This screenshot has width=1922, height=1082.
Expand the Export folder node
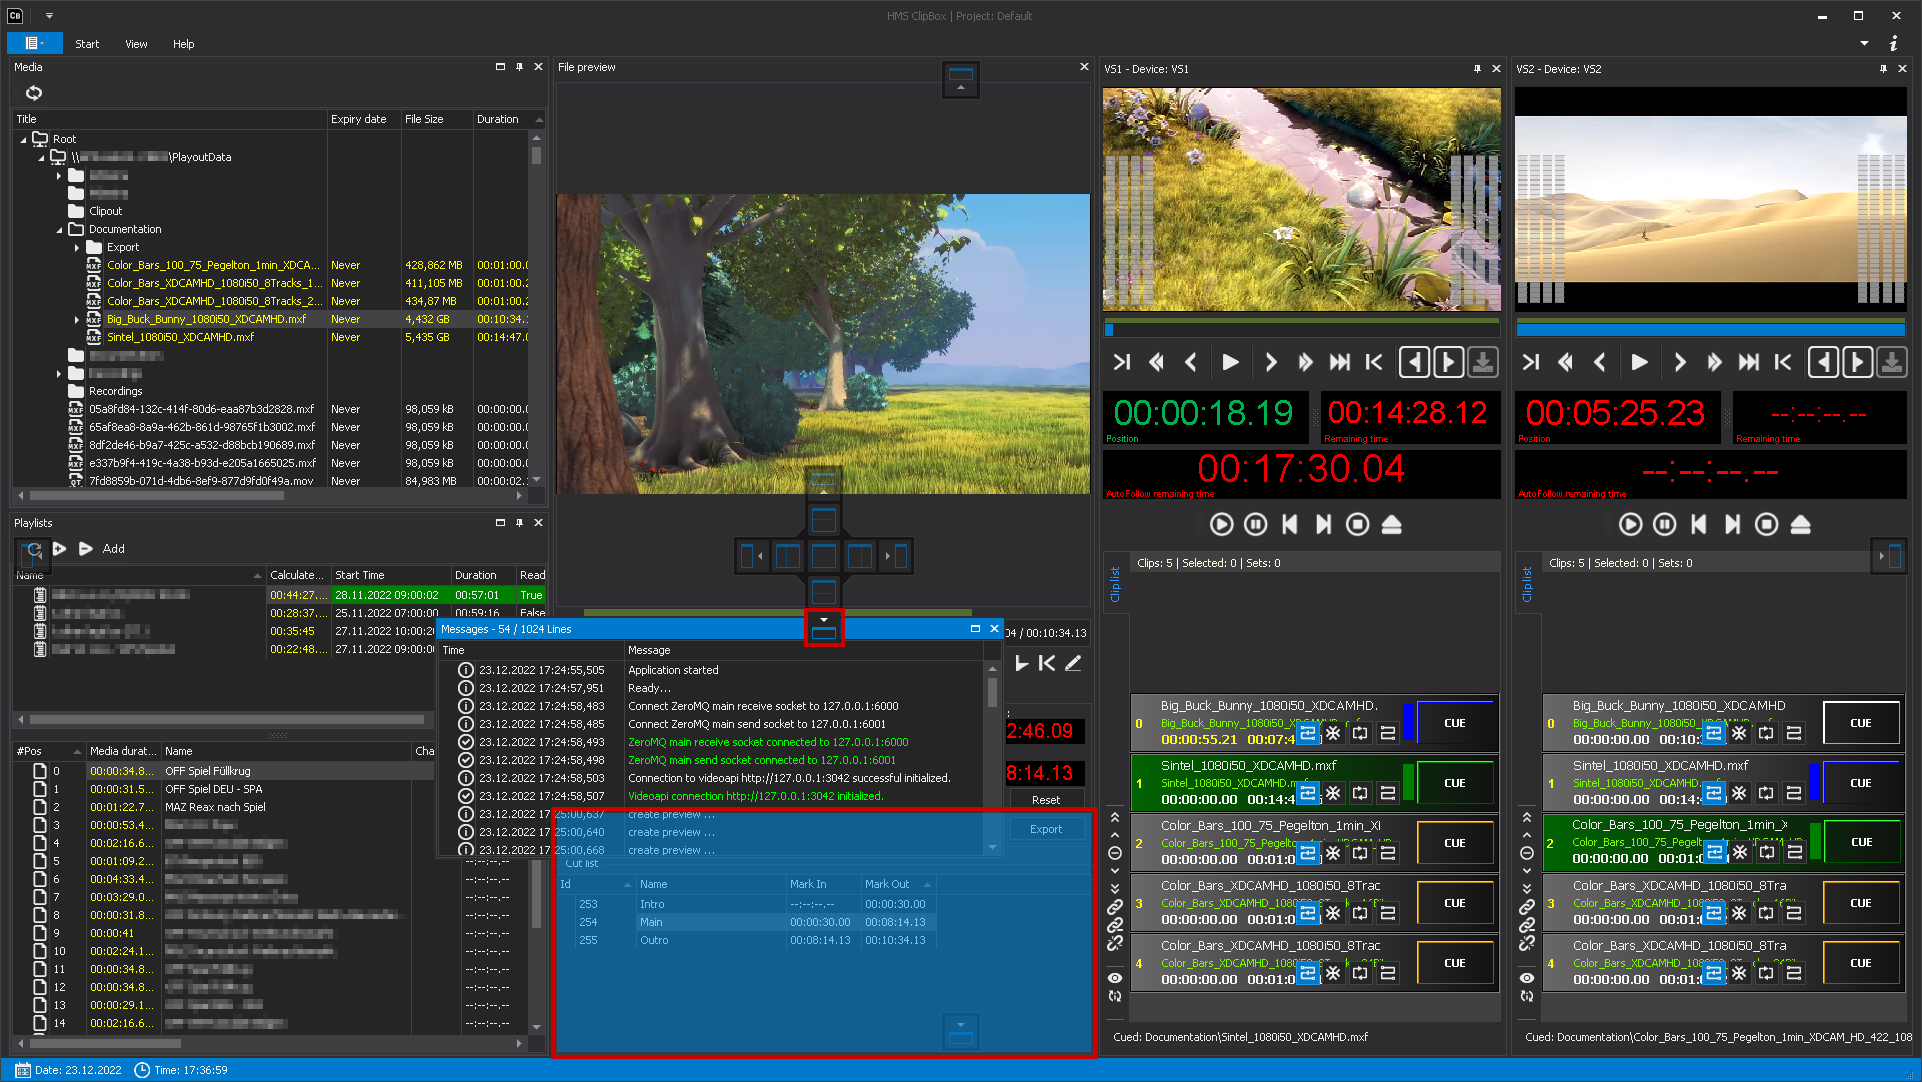[x=77, y=248]
